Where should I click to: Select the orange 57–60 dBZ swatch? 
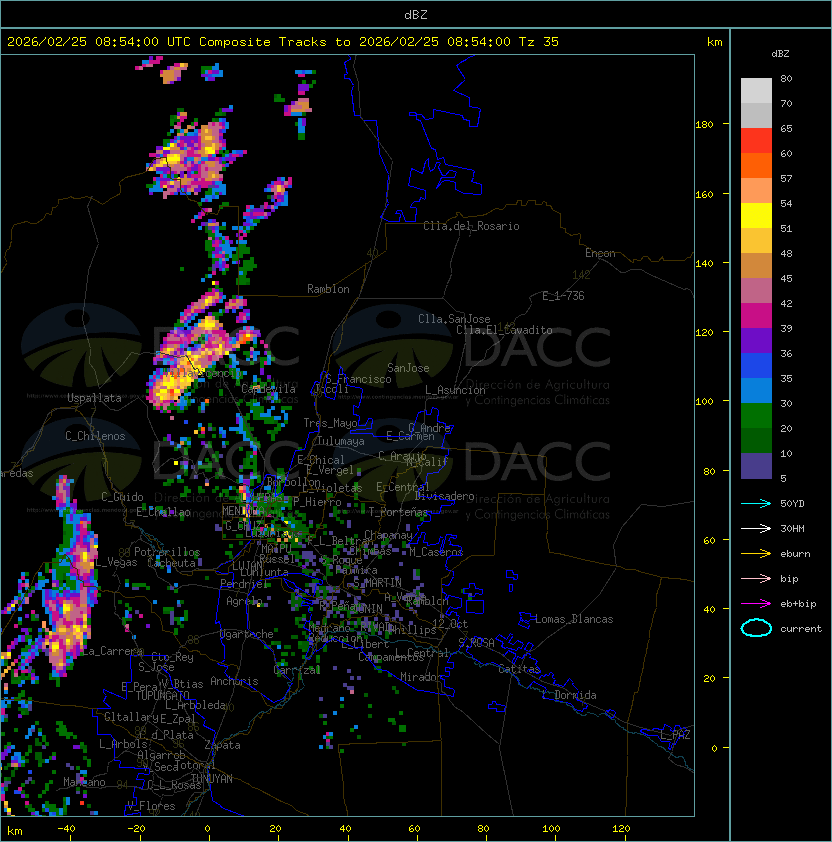point(756,165)
